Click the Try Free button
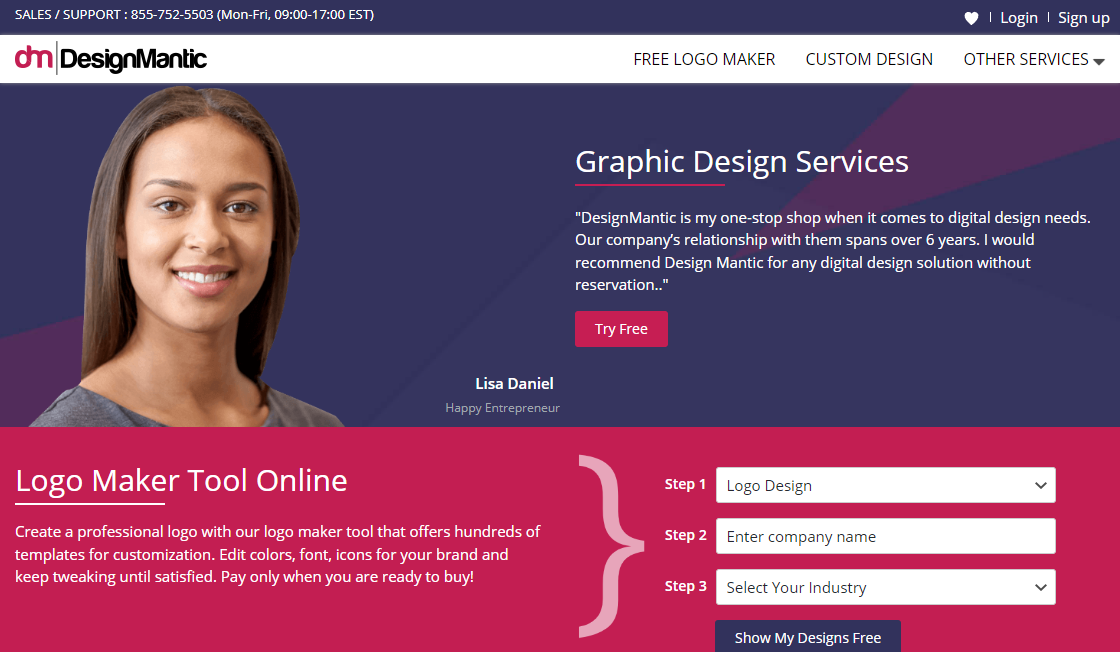This screenshot has height=652, width=1120. (x=621, y=329)
